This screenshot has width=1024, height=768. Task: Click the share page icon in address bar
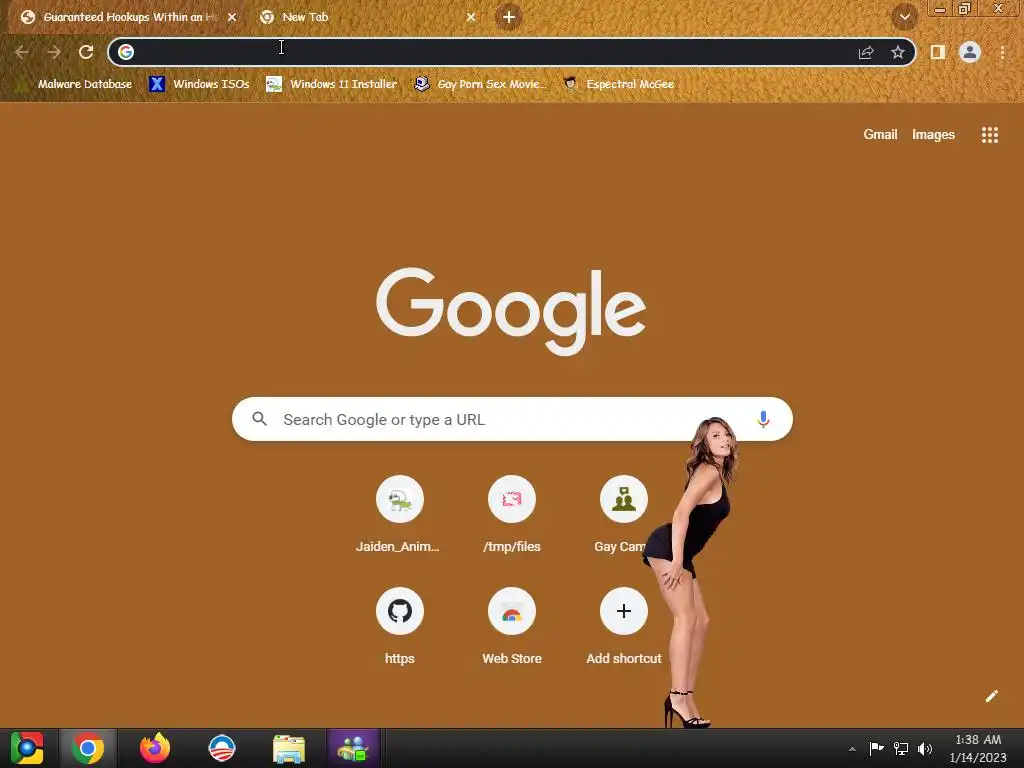coord(866,52)
